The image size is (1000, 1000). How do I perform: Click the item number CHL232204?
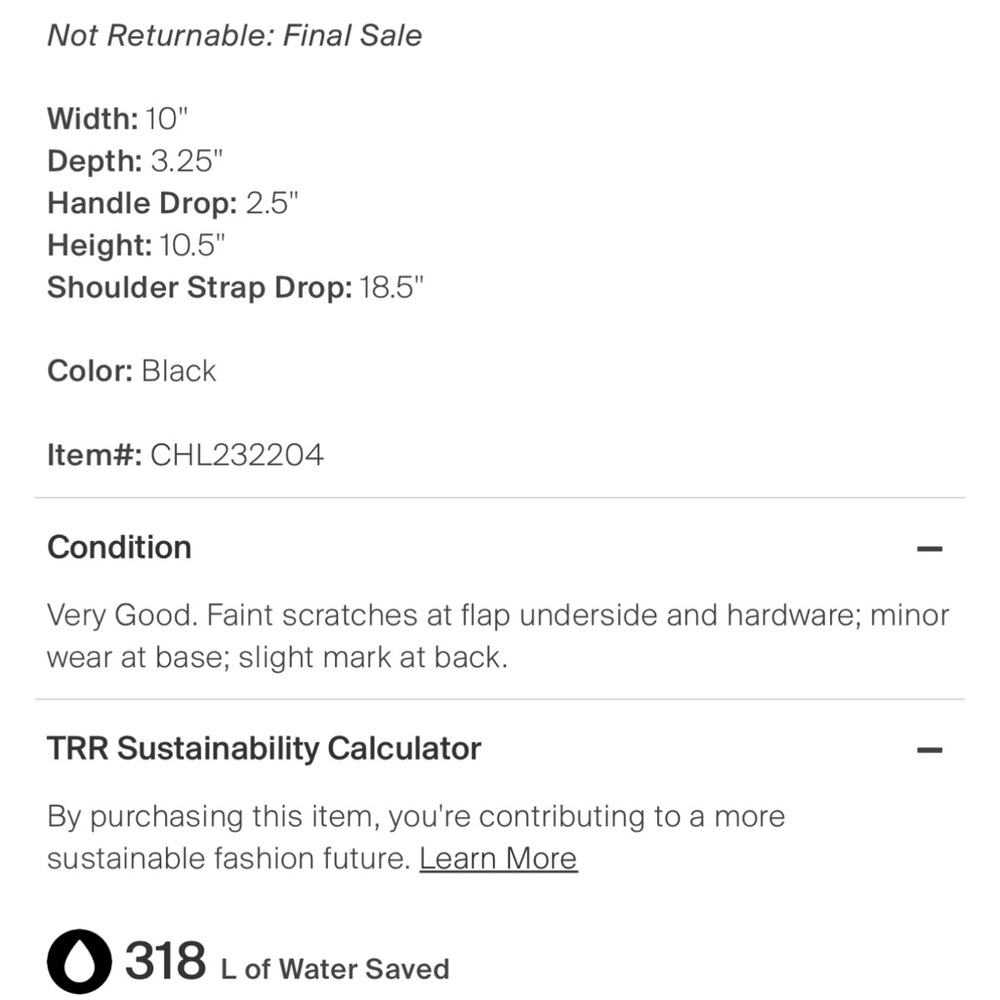click(x=237, y=455)
